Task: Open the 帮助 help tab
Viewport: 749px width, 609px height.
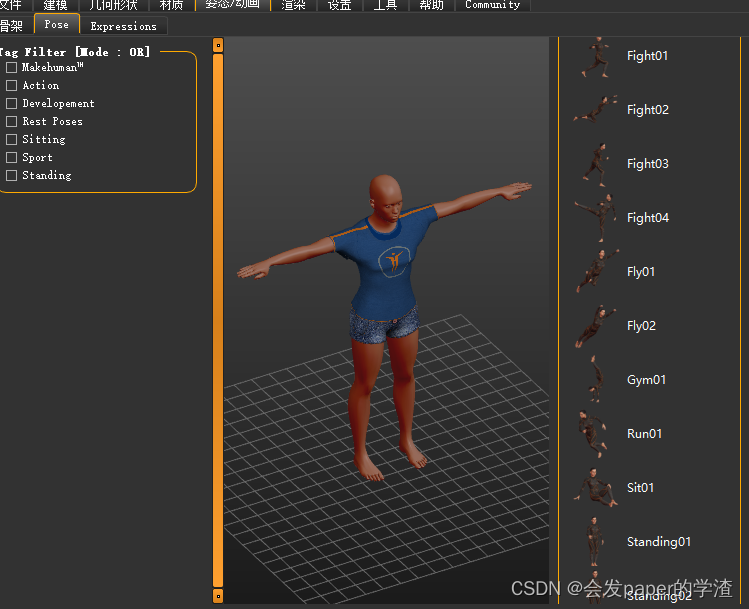Action: coord(431,5)
